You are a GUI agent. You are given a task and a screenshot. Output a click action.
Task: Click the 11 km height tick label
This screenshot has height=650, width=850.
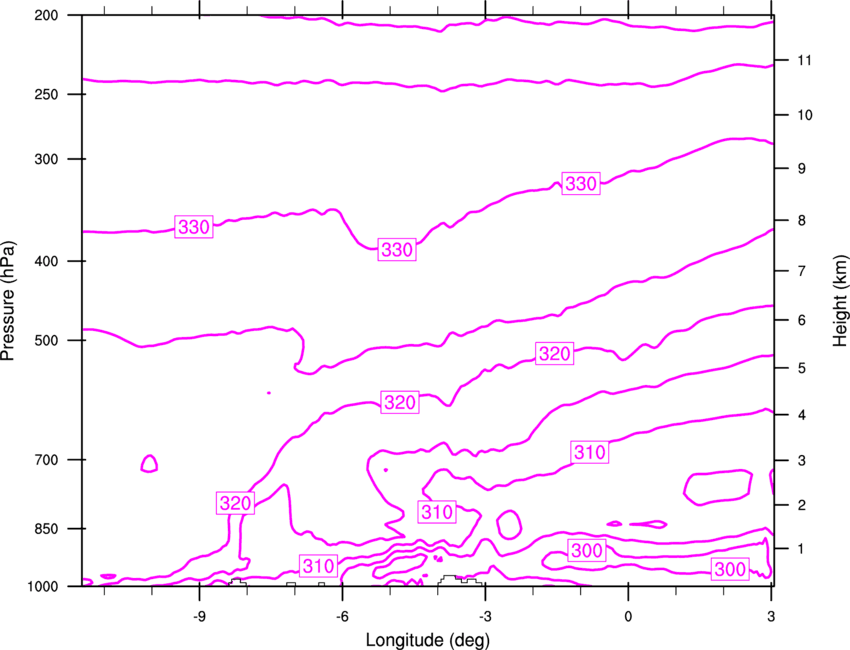[804, 60]
